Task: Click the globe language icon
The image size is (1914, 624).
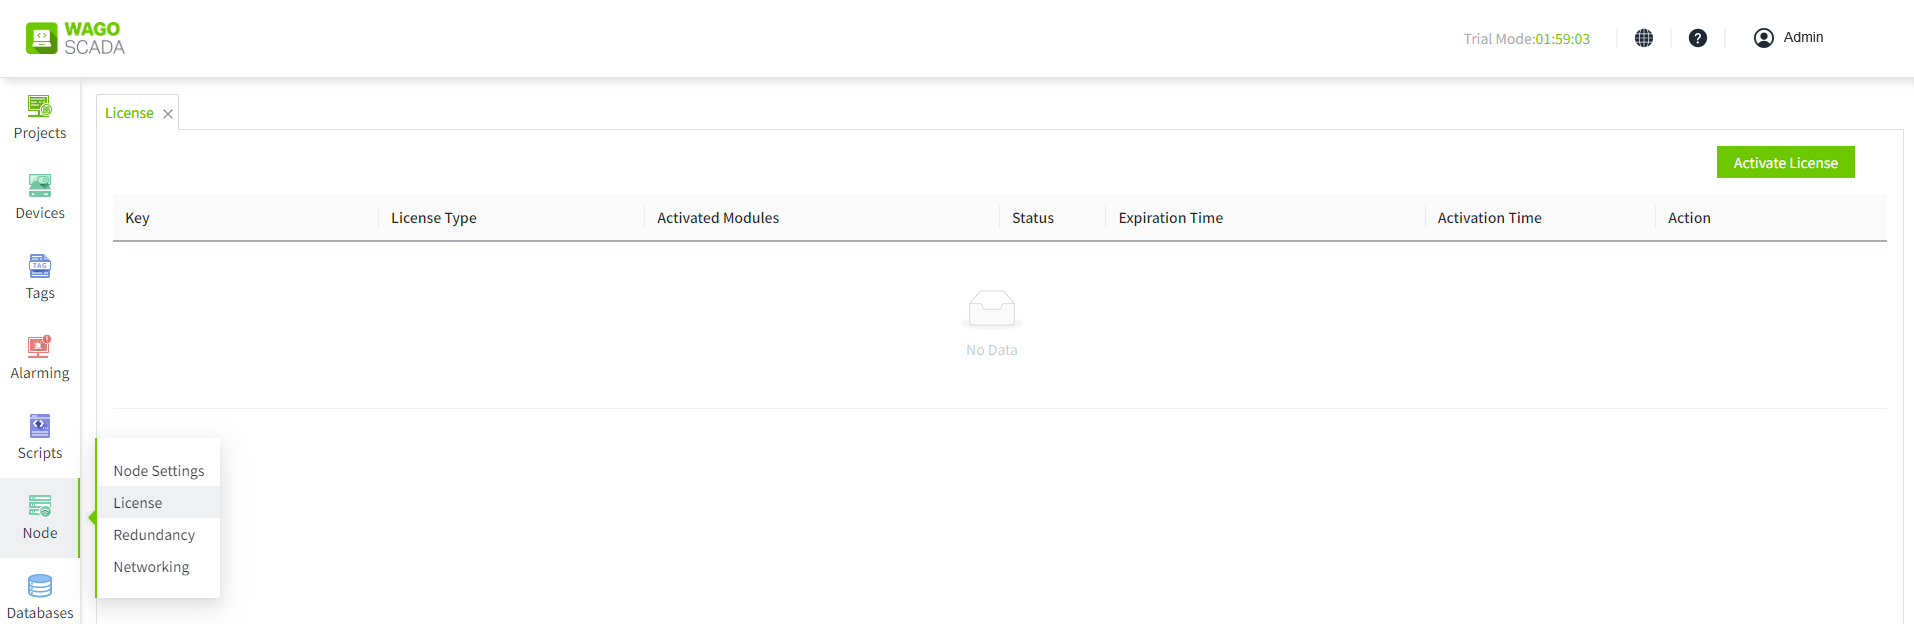Action: click(x=1644, y=38)
